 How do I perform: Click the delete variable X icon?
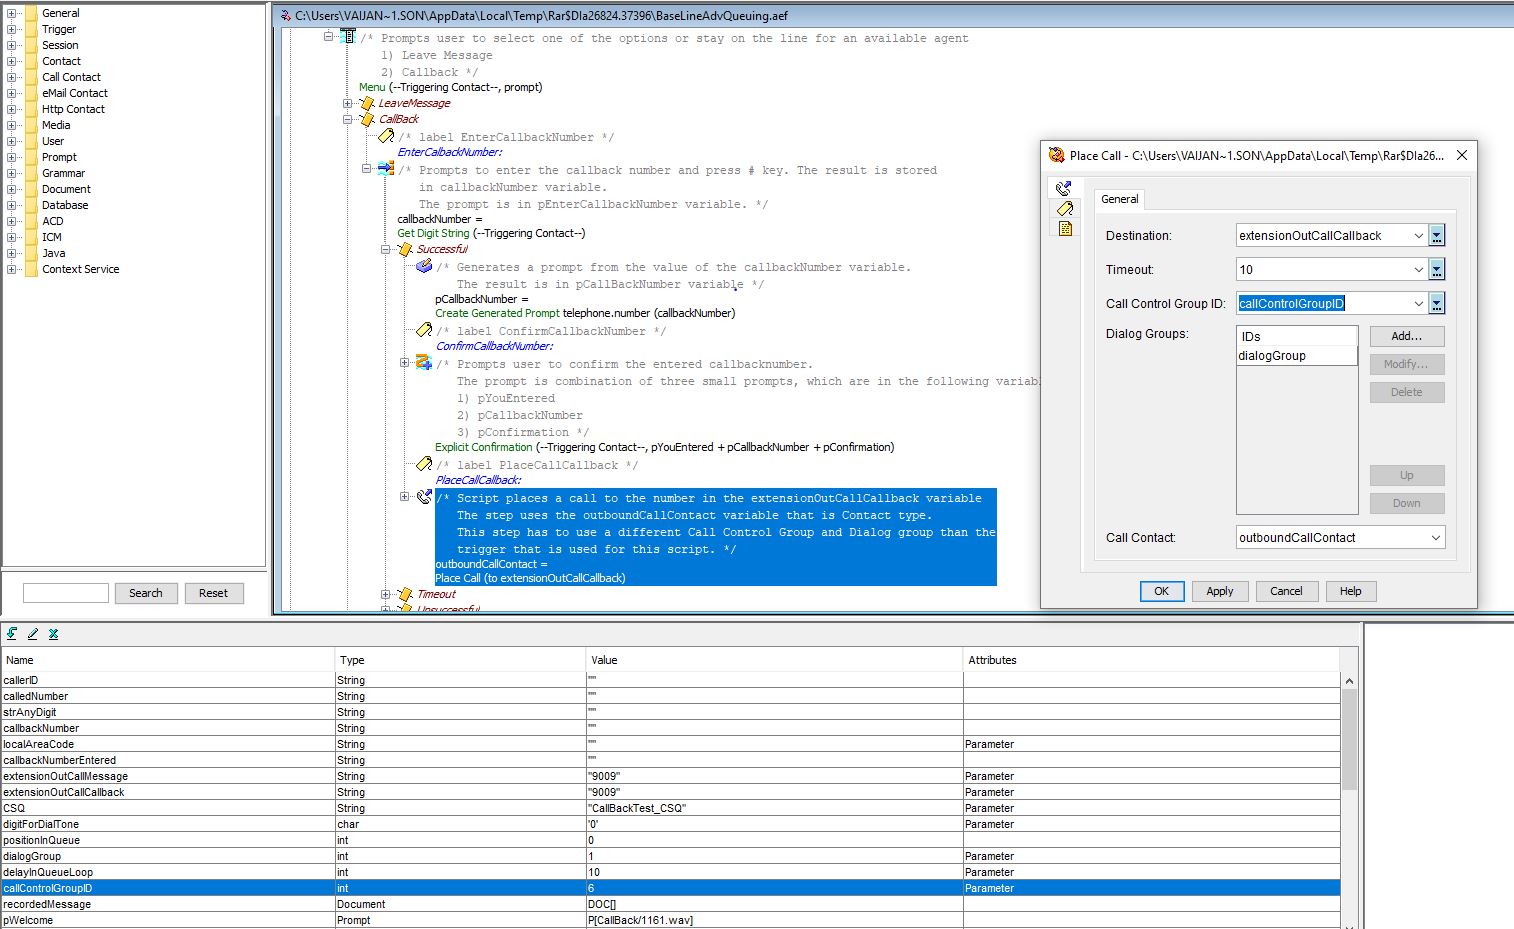[x=53, y=633]
